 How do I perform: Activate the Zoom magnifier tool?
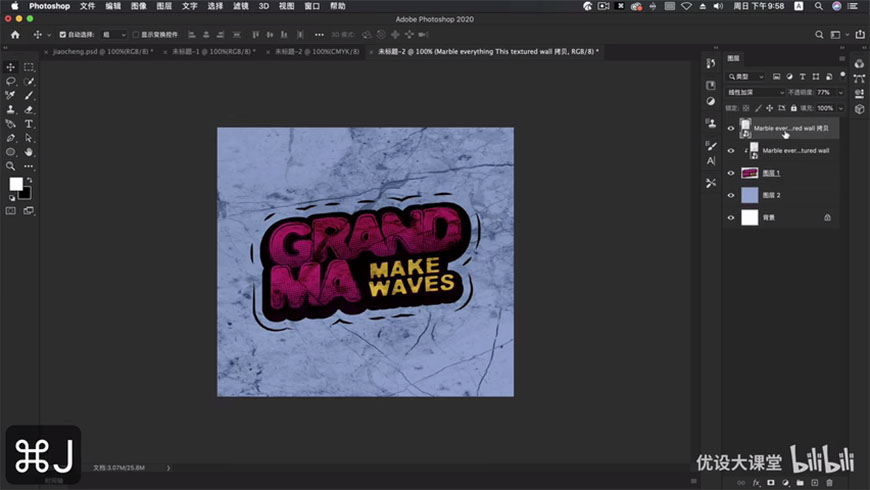[x=11, y=166]
